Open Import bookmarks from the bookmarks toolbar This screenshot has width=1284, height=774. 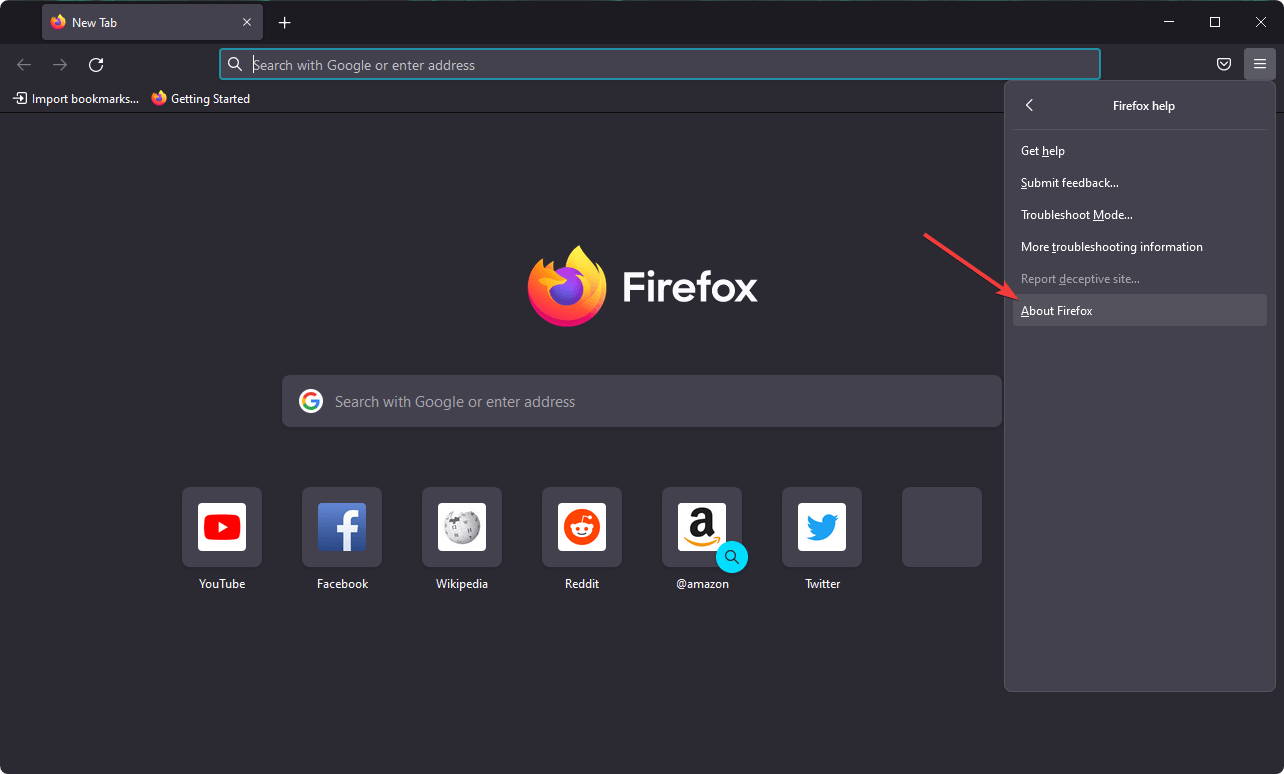tap(75, 98)
